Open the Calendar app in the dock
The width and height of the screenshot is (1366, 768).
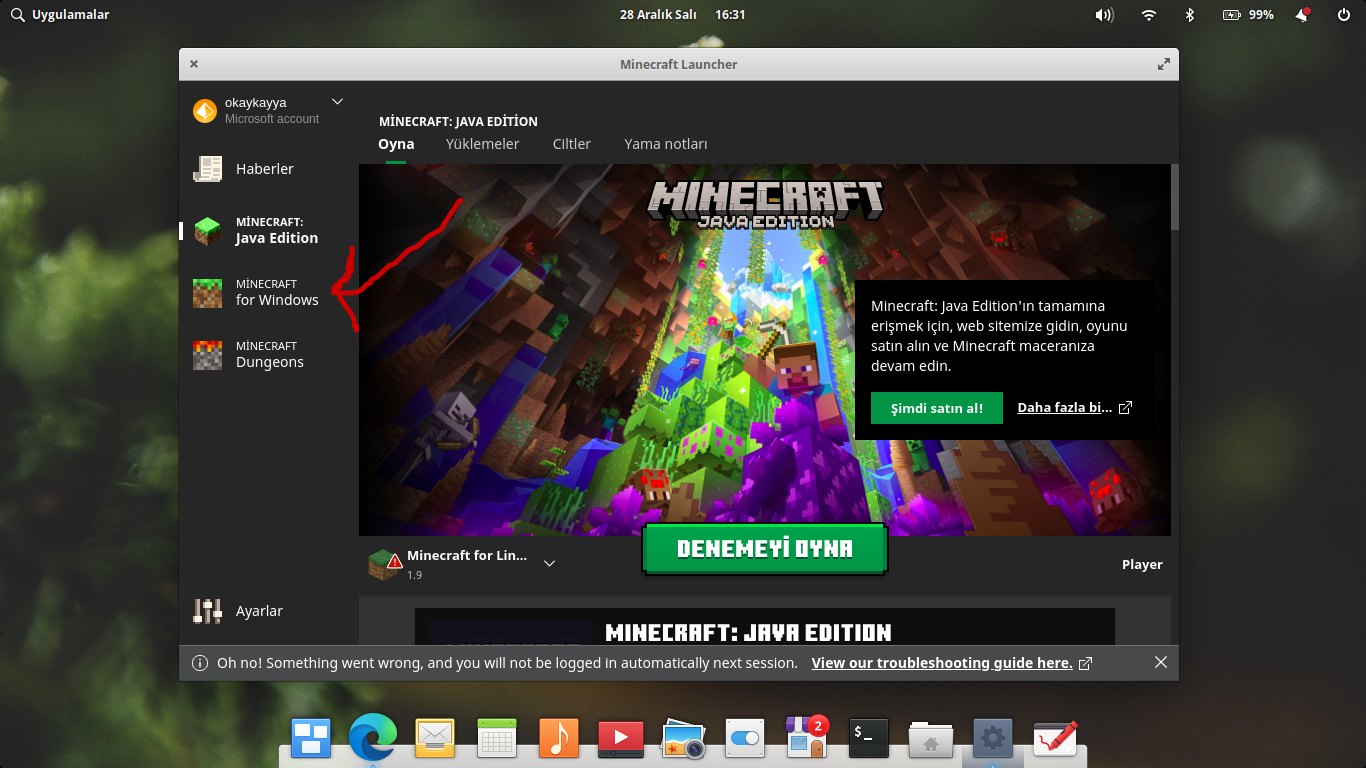(x=497, y=739)
